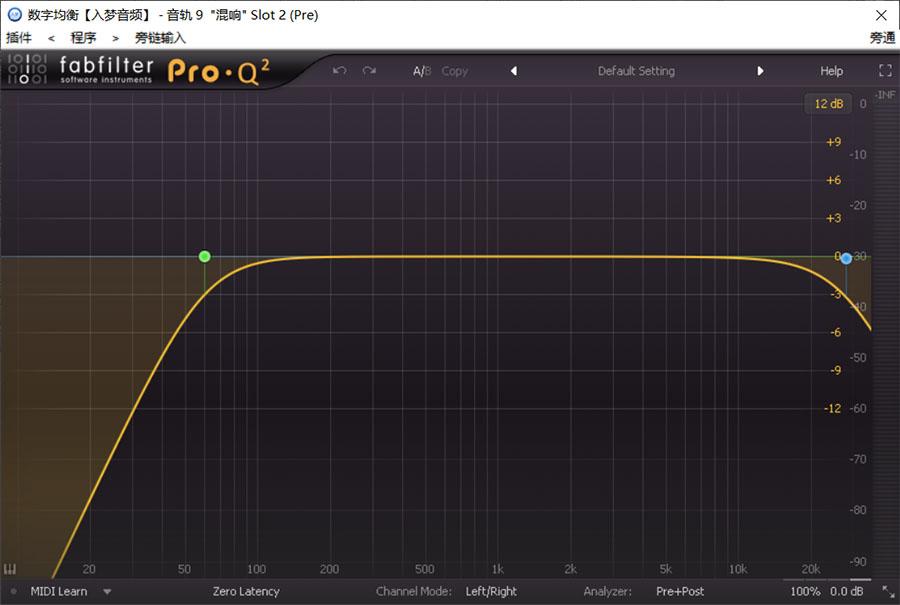Screen dimensions: 900x605
Task: Click the Copy button
Action: click(x=454, y=71)
